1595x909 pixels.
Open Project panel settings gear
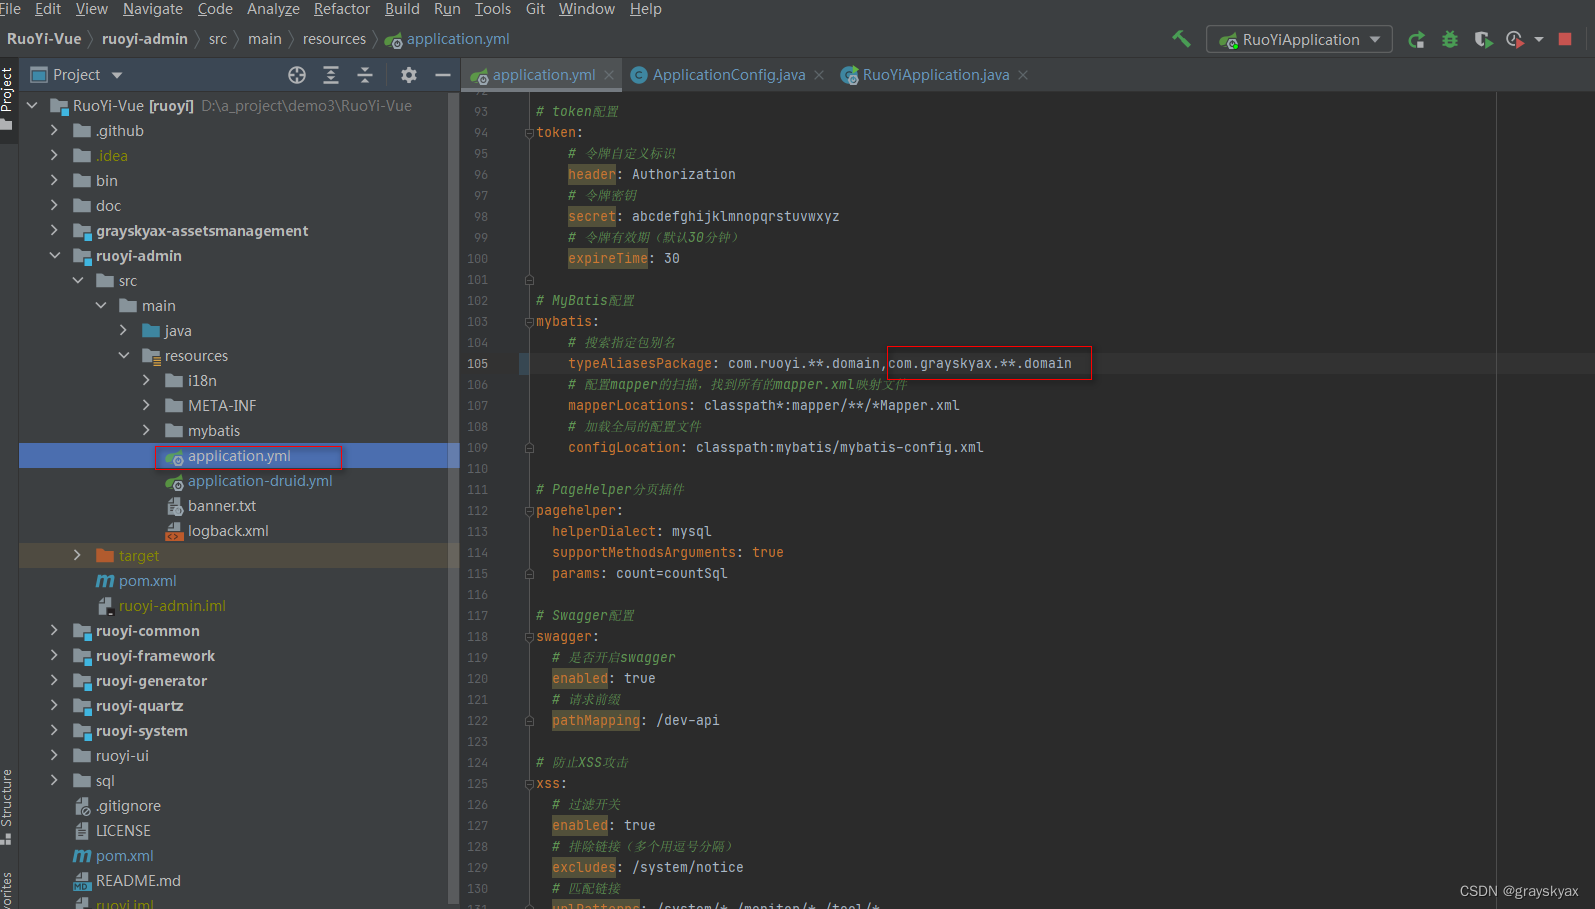tap(408, 75)
